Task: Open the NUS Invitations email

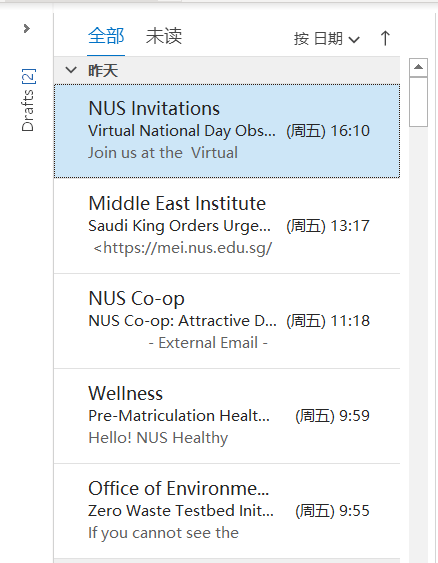Action: [x=227, y=131]
